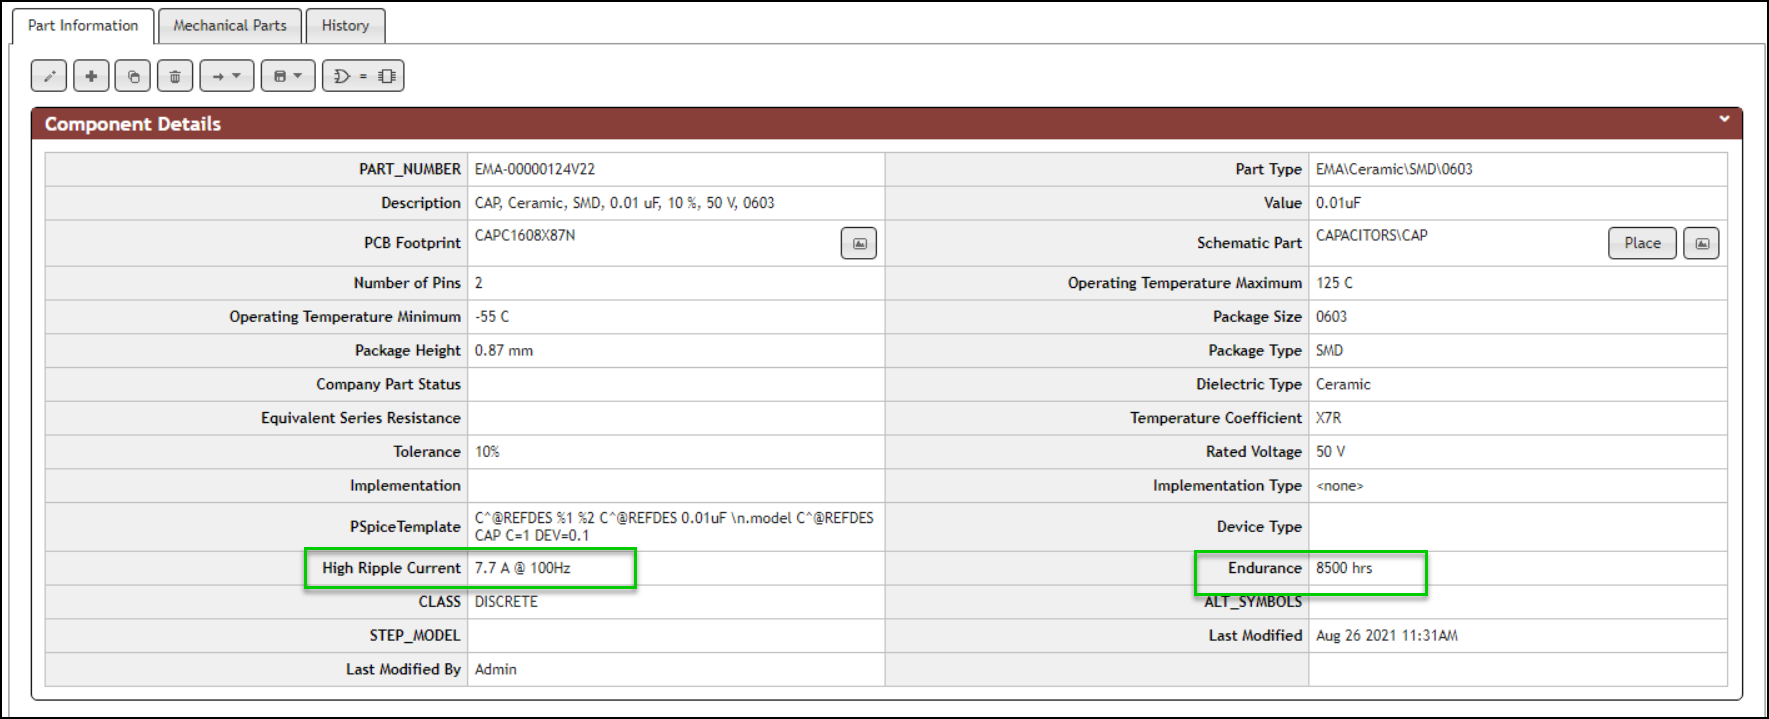
Task: Open PCB Footprint preview image icon
Action: pos(859,243)
